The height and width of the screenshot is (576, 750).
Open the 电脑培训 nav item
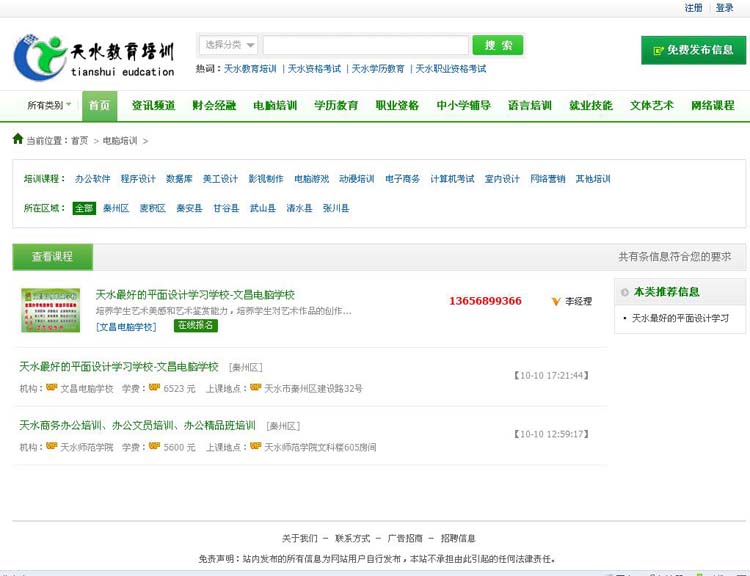pyautogui.click(x=275, y=106)
